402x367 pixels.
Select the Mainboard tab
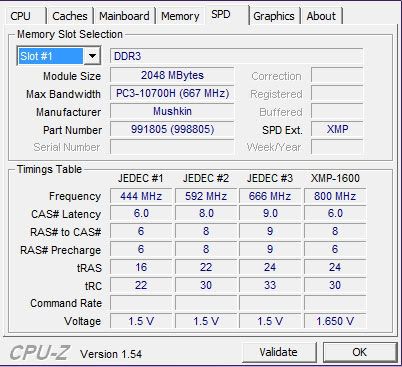click(x=124, y=16)
